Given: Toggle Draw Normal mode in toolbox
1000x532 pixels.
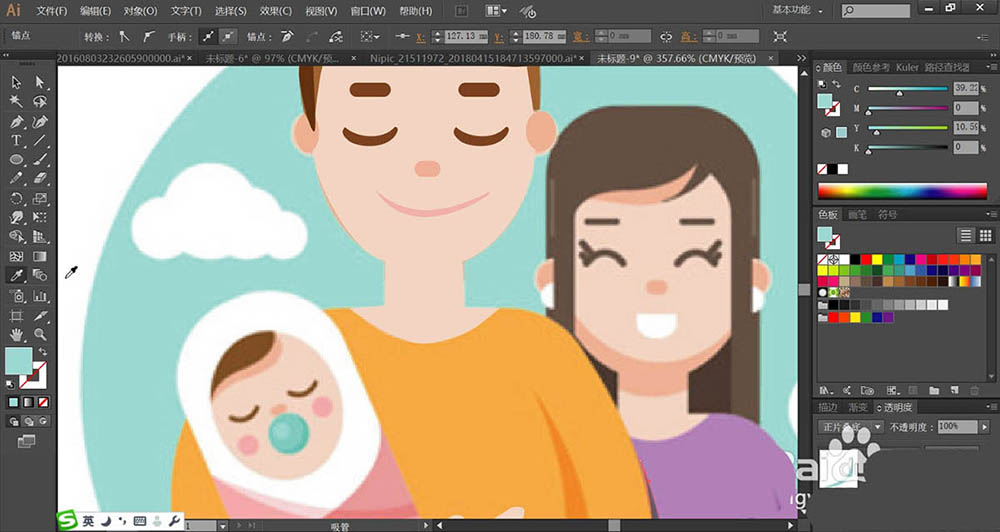Looking at the screenshot, I should [x=14, y=421].
